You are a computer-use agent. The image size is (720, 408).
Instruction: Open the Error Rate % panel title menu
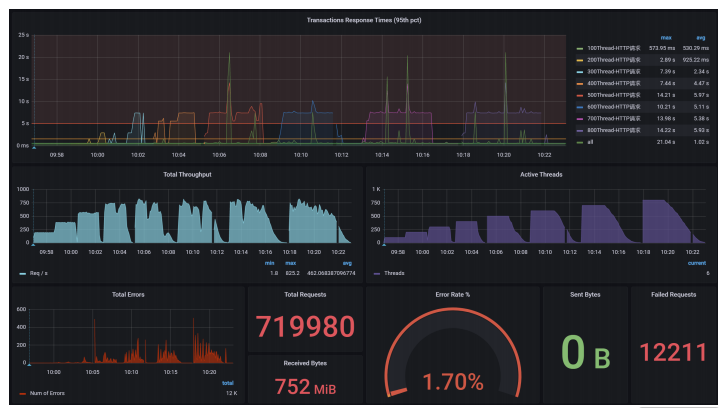(x=452, y=295)
